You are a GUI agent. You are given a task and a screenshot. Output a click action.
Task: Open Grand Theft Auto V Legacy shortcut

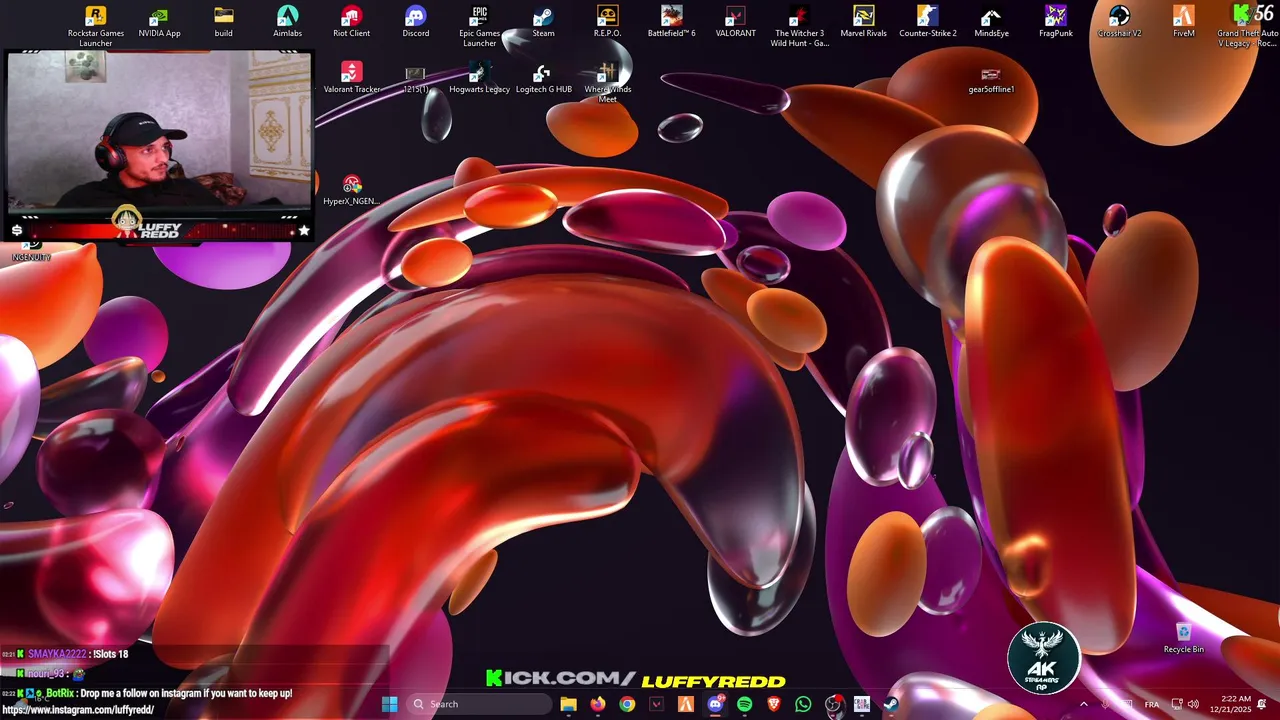(1247, 26)
